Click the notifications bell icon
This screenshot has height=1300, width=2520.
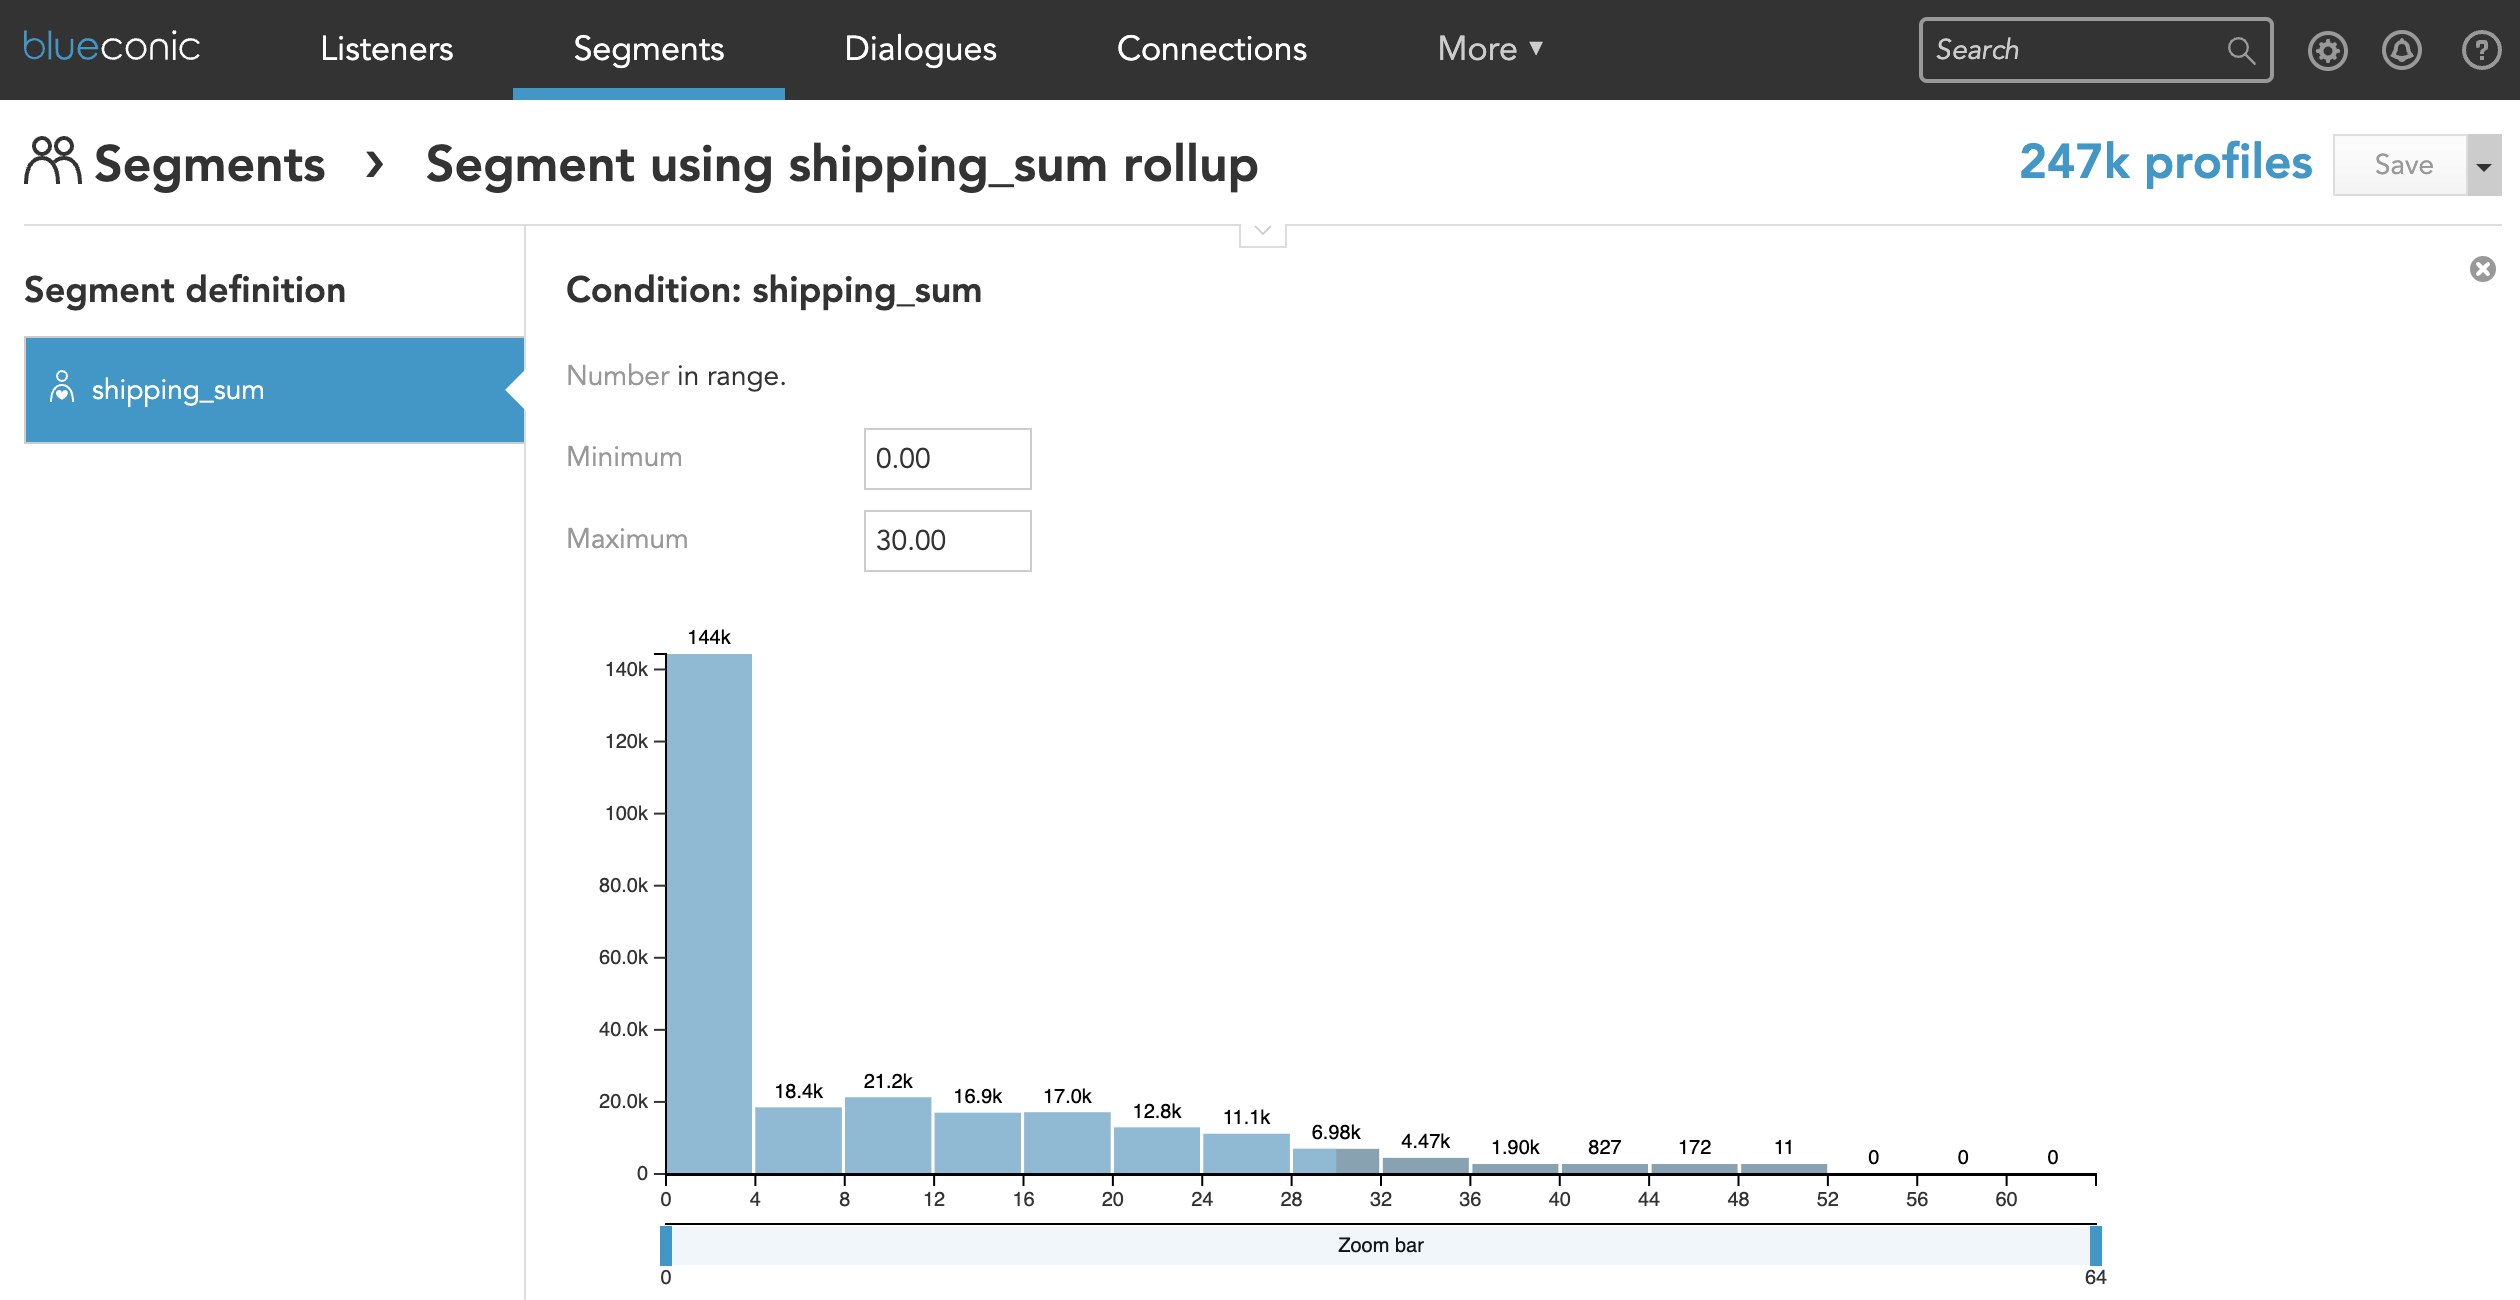pyautogui.click(x=2401, y=48)
